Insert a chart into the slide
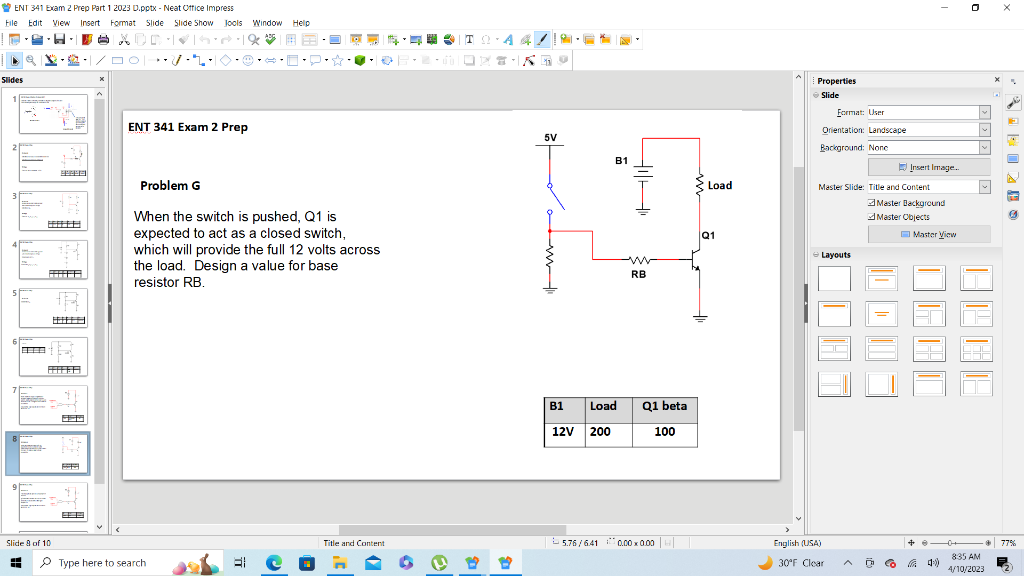 click(x=449, y=40)
